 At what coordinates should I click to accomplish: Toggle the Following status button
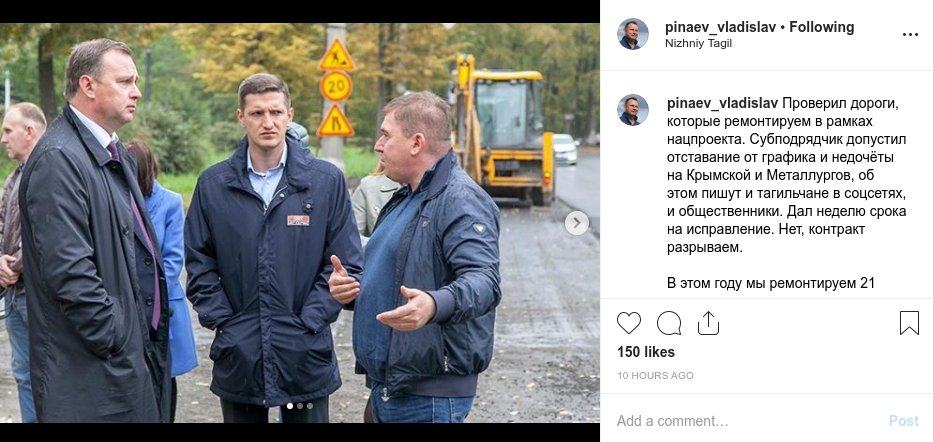(822, 27)
